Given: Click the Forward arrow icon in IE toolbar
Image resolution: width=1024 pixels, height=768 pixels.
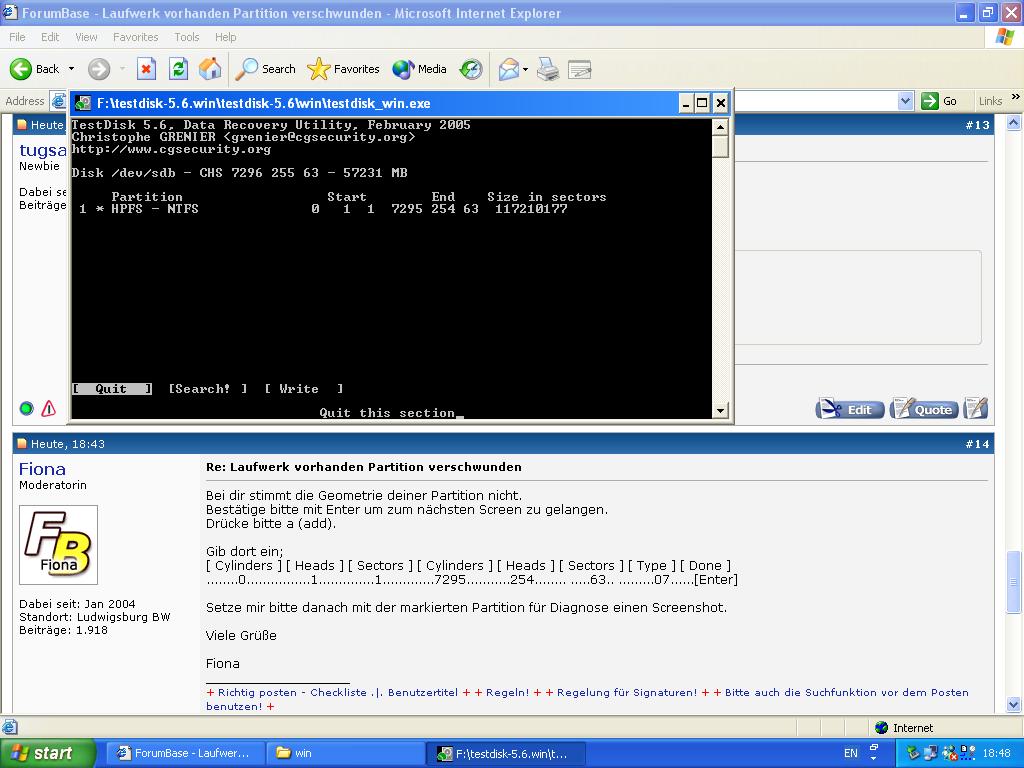Looking at the screenshot, I should pyautogui.click(x=99, y=69).
